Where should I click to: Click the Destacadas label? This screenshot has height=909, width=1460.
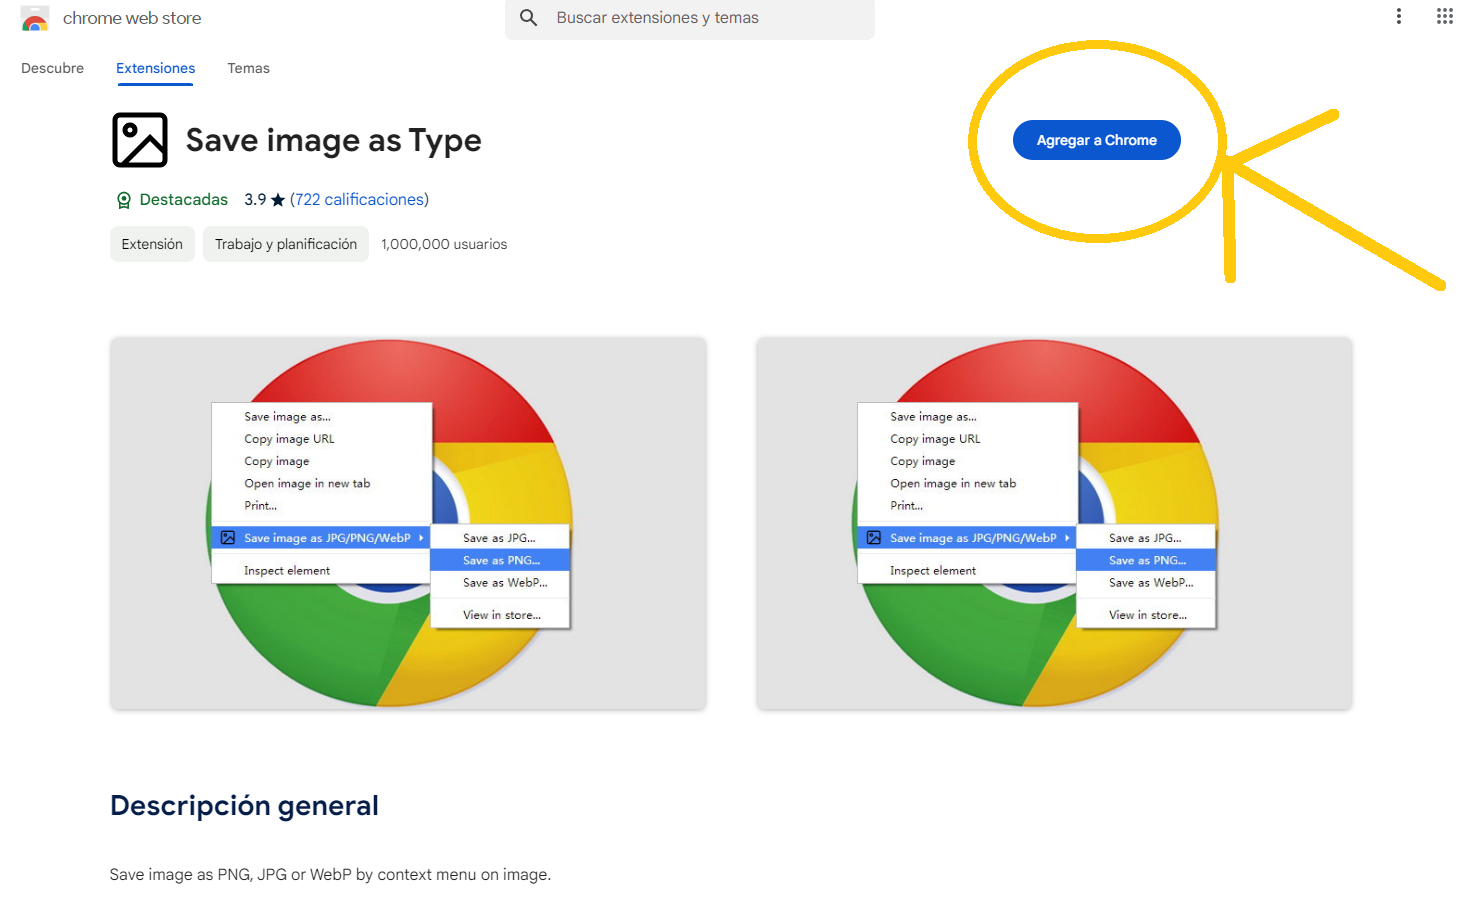pyautogui.click(x=184, y=200)
